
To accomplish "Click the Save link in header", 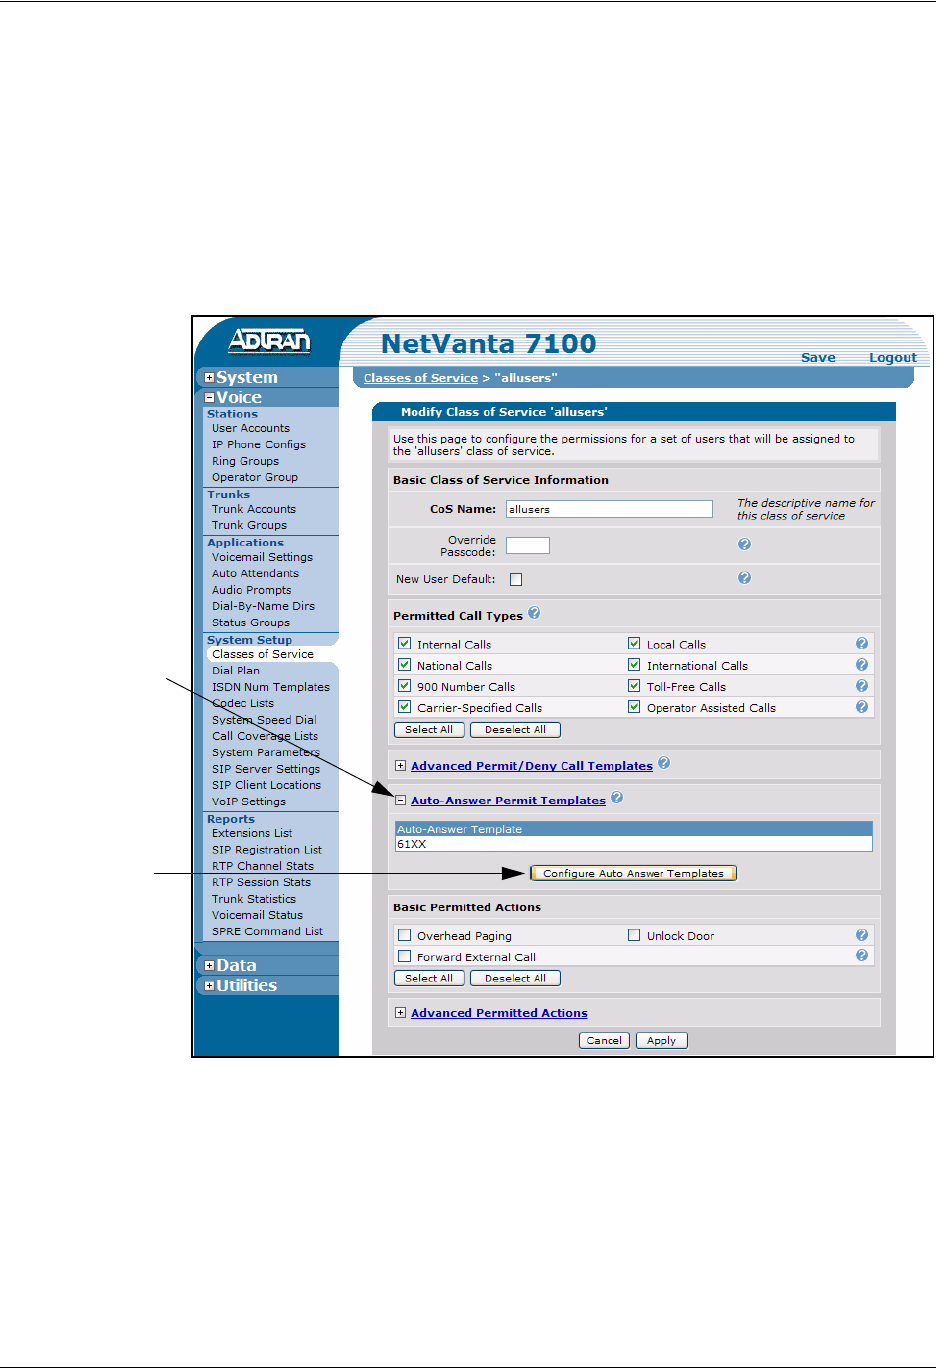I will tap(818, 357).
